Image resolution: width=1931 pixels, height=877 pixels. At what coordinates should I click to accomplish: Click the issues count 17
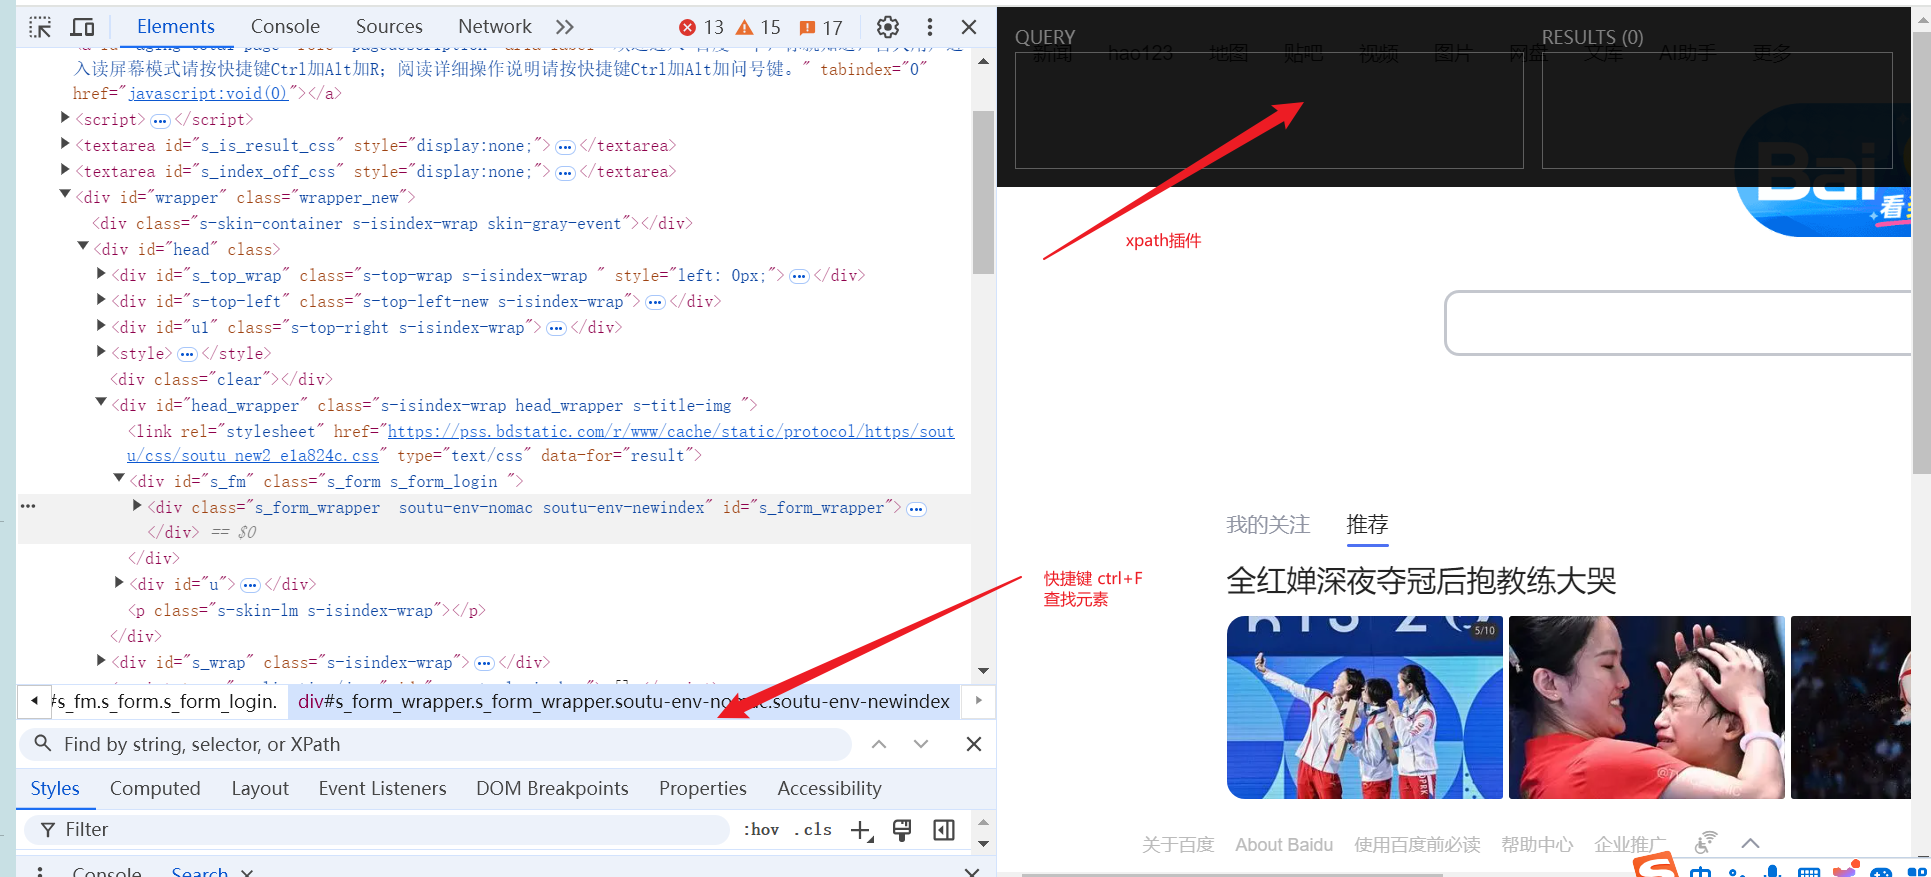click(821, 27)
